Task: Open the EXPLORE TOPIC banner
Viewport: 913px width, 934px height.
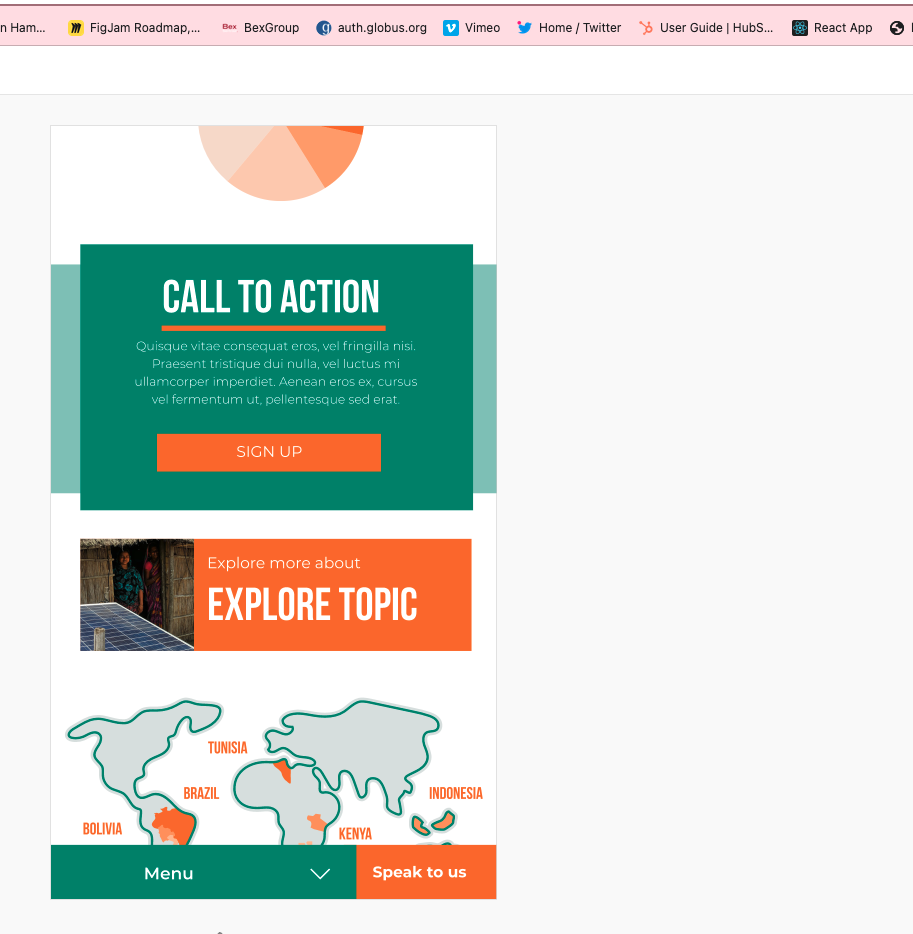Action: [x=332, y=595]
